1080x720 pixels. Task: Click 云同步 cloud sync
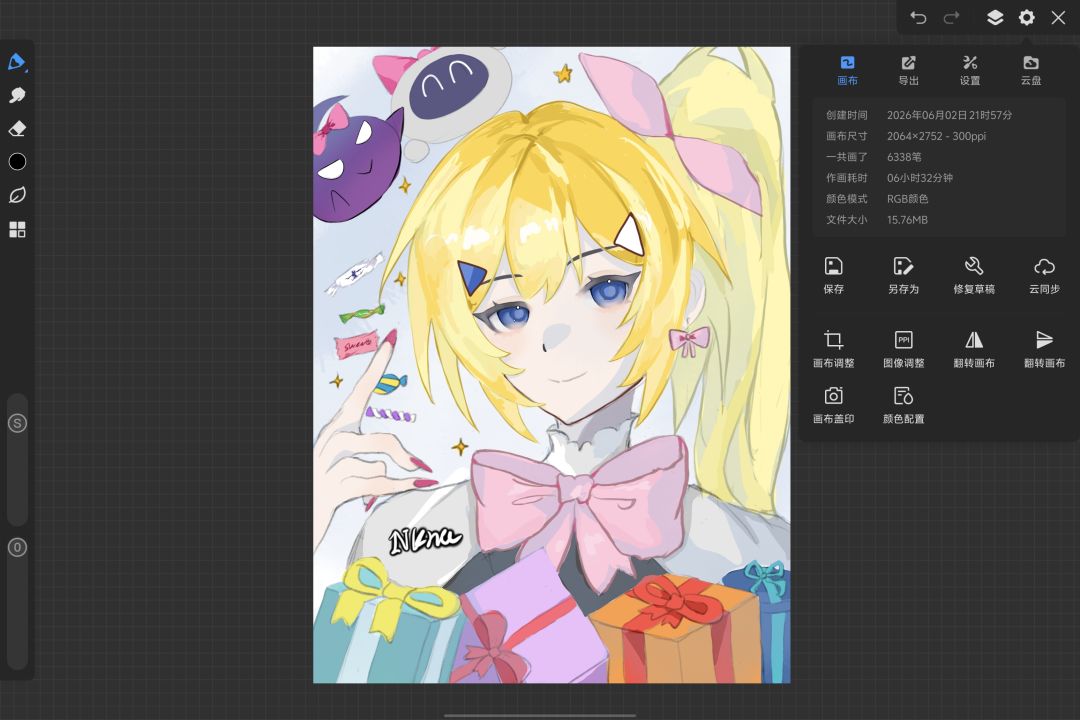[1044, 276]
